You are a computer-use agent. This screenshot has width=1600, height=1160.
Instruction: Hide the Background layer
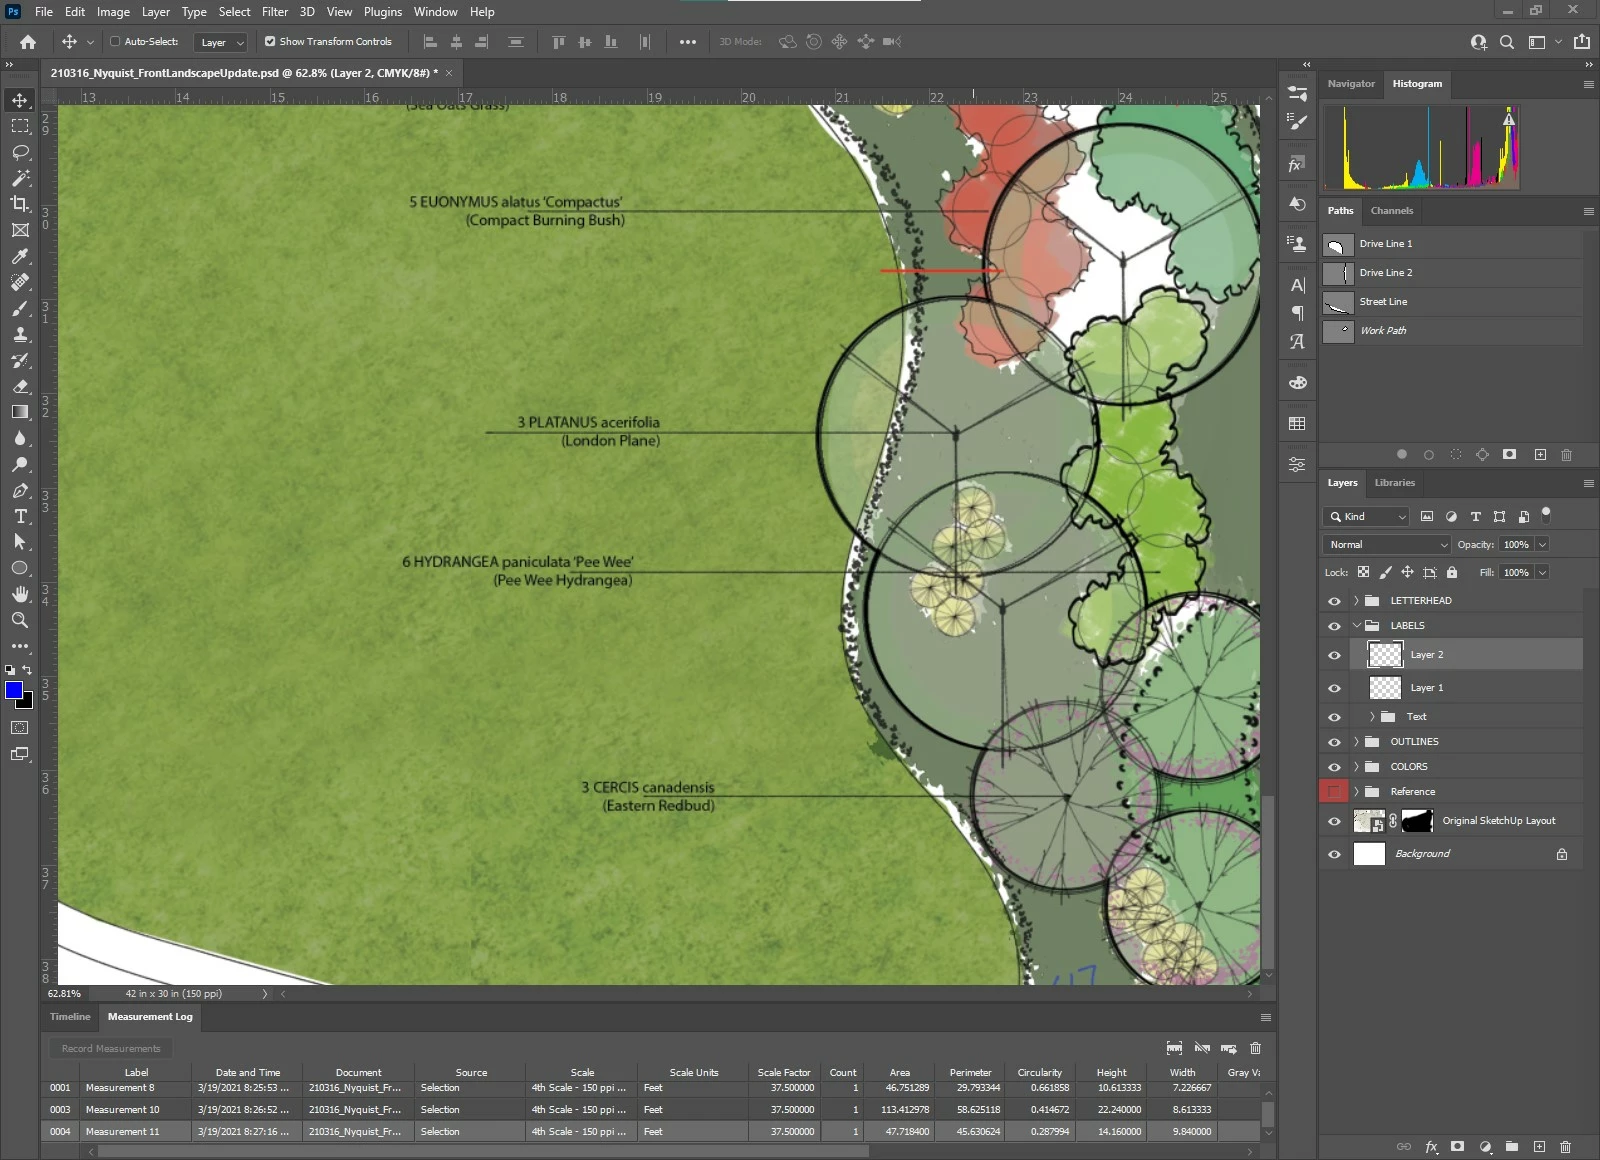pos(1334,854)
